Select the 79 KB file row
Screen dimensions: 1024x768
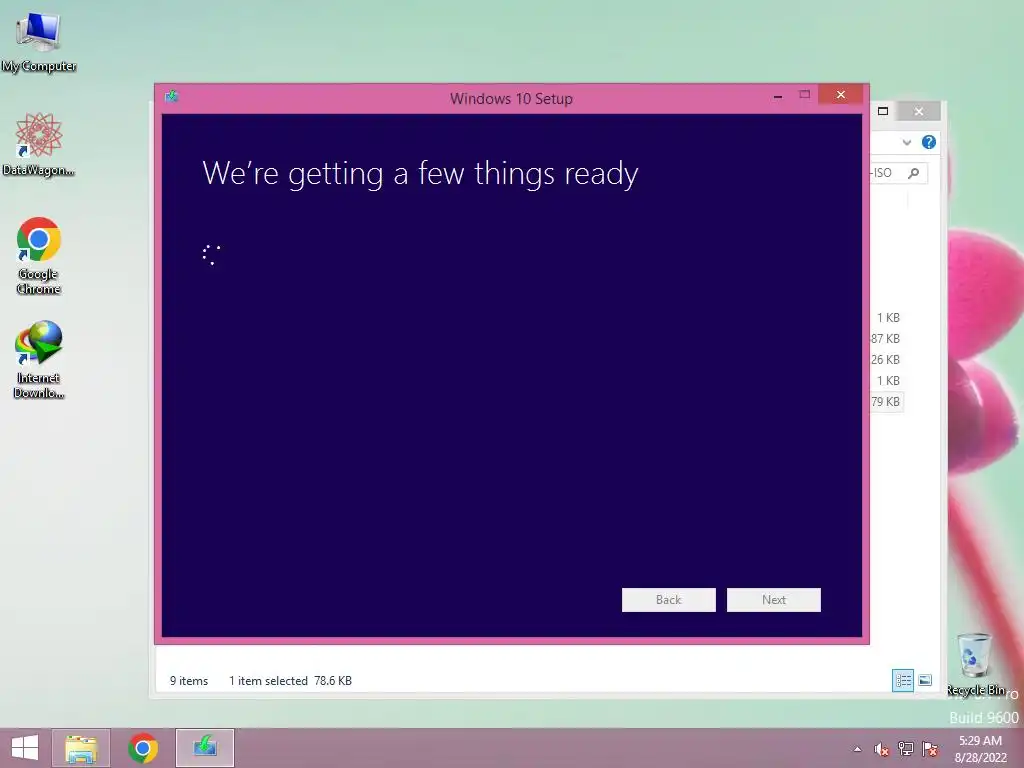(886, 402)
